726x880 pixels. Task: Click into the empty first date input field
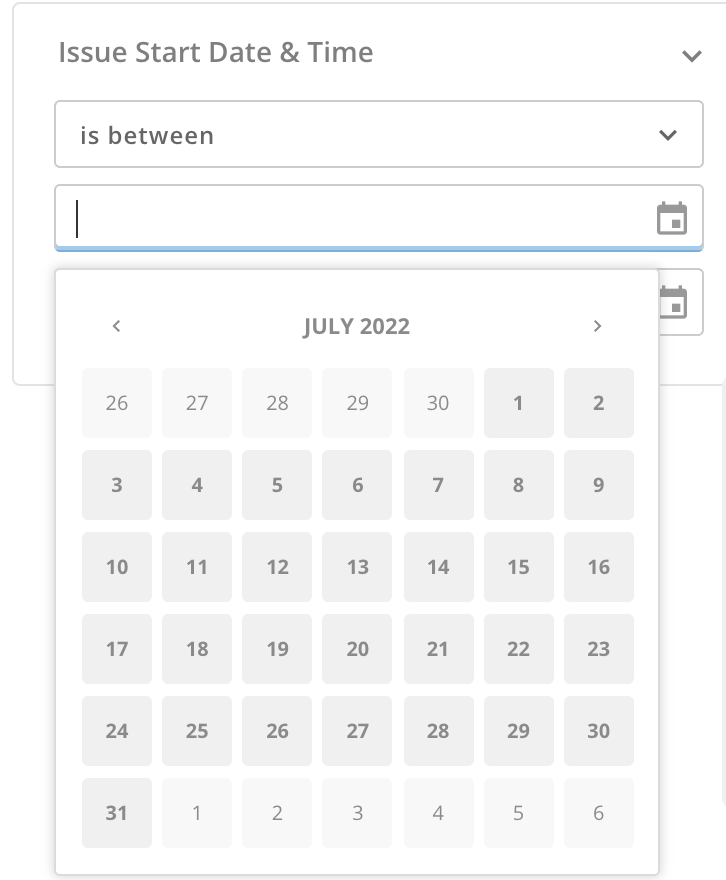tap(300, 218)
